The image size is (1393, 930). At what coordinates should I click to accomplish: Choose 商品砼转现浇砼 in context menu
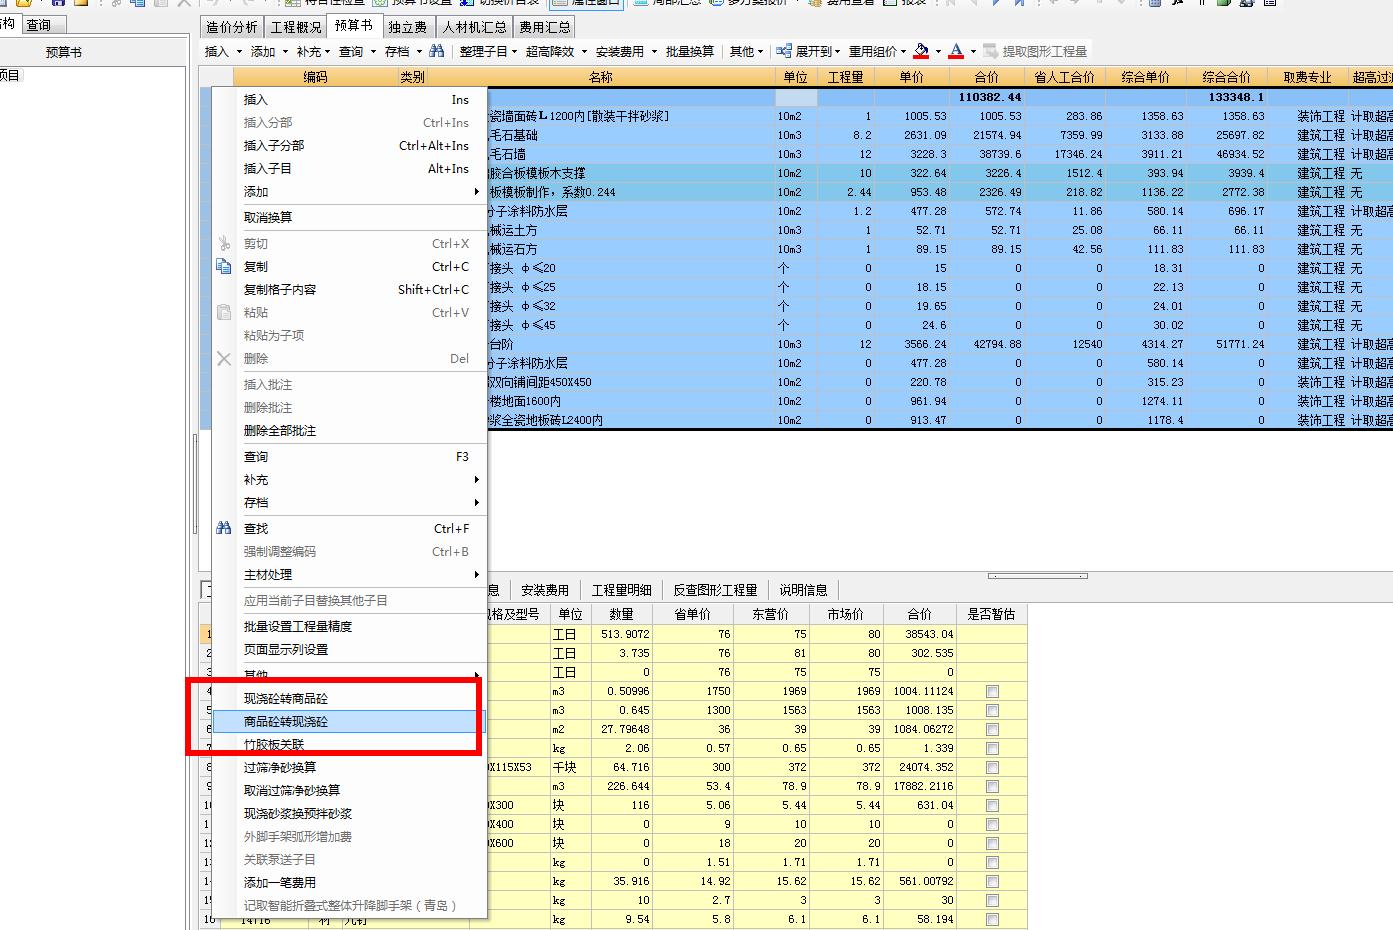348,721
